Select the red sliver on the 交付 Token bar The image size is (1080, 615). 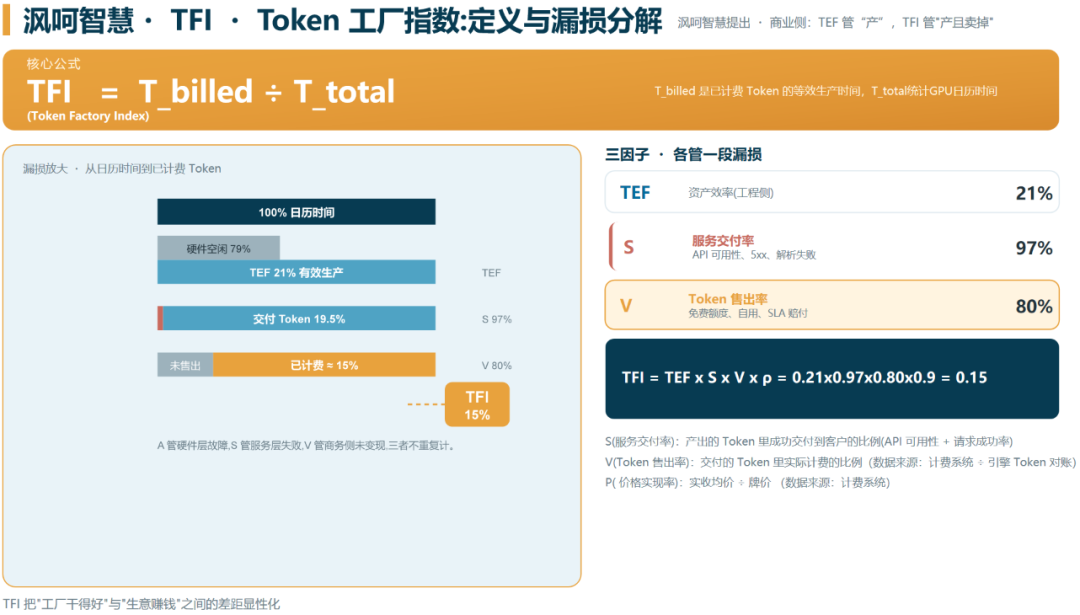point(160,318)
